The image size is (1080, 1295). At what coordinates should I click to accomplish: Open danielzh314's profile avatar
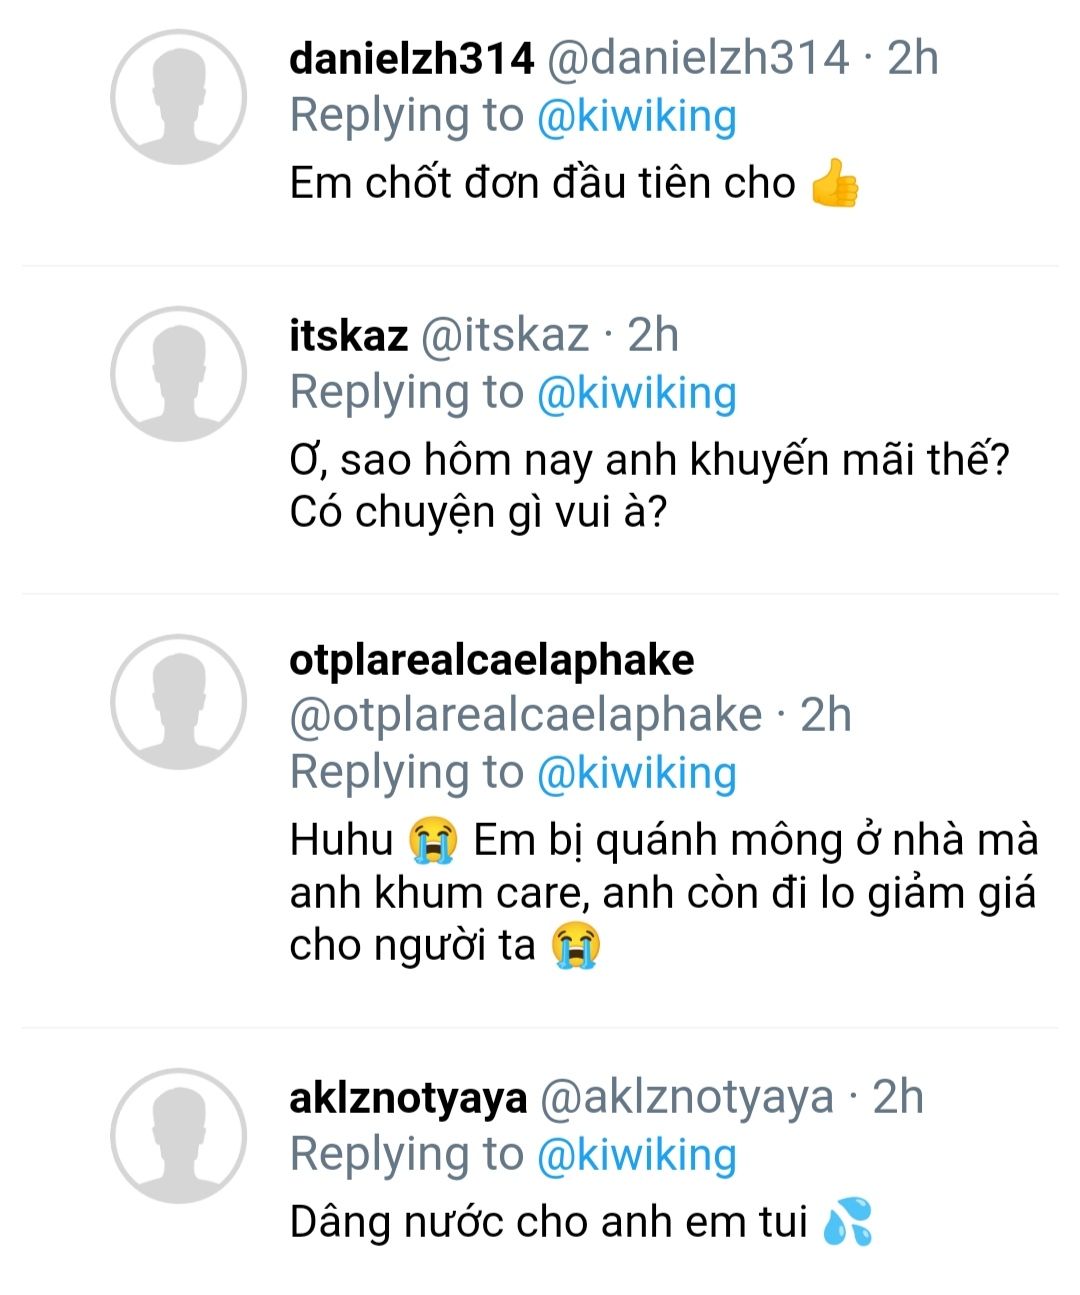178,97
